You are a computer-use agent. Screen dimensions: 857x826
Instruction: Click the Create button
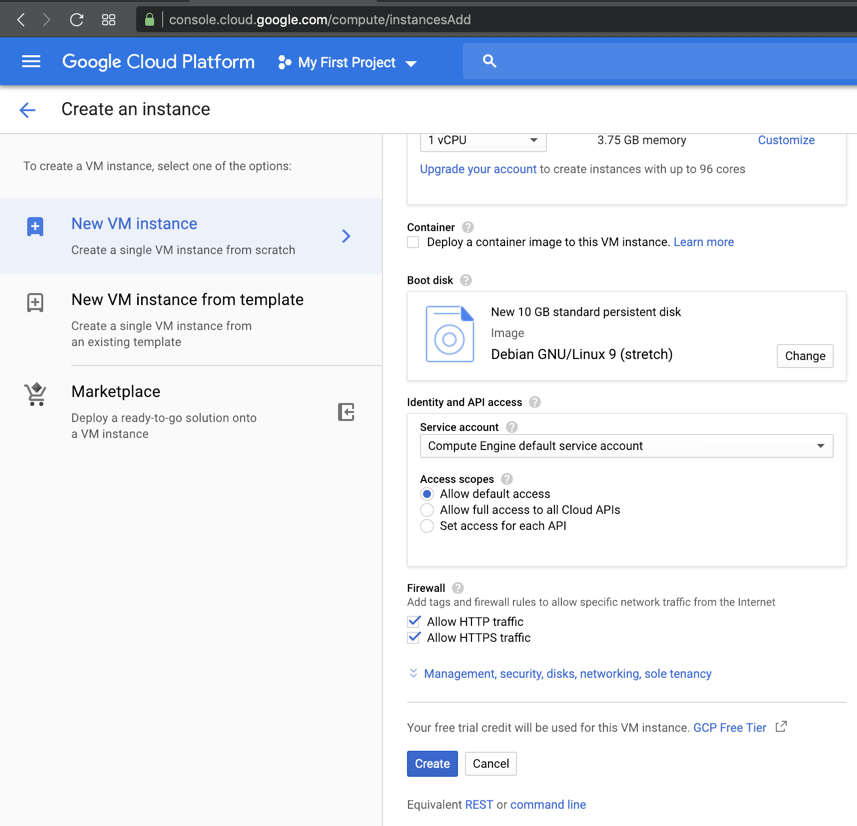point(432,764)
